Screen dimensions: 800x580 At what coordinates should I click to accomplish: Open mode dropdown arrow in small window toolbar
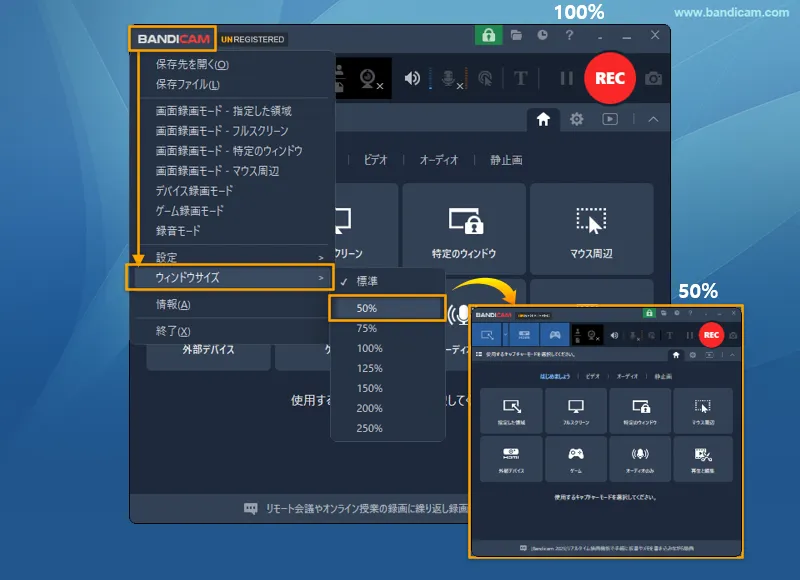click(x=506, y=335)
